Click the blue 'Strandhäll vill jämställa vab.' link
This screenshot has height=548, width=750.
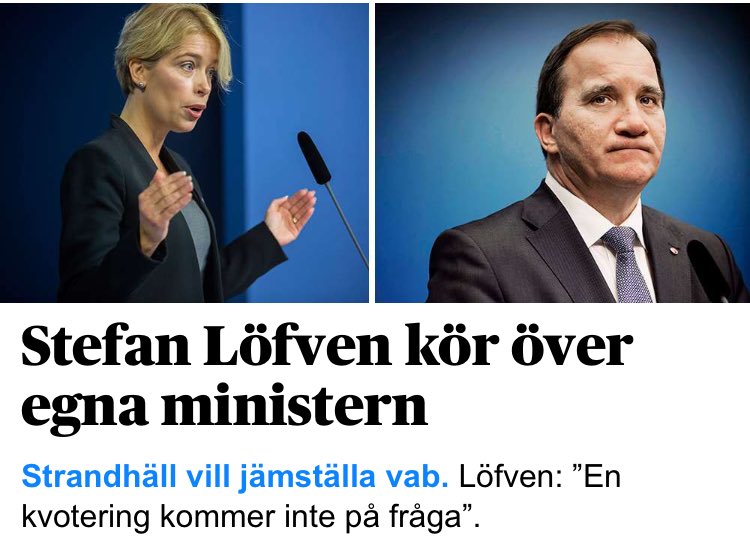tap(235, 476)
